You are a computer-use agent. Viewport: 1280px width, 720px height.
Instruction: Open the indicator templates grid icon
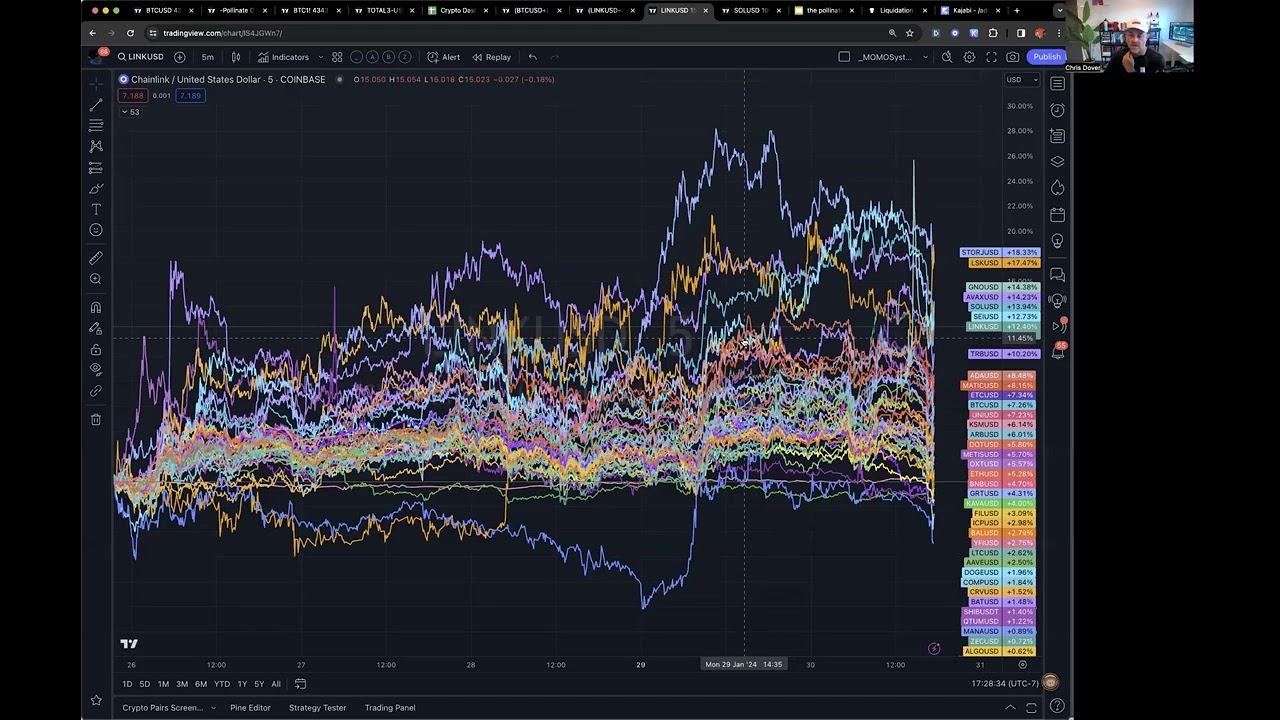pos(337,57)
